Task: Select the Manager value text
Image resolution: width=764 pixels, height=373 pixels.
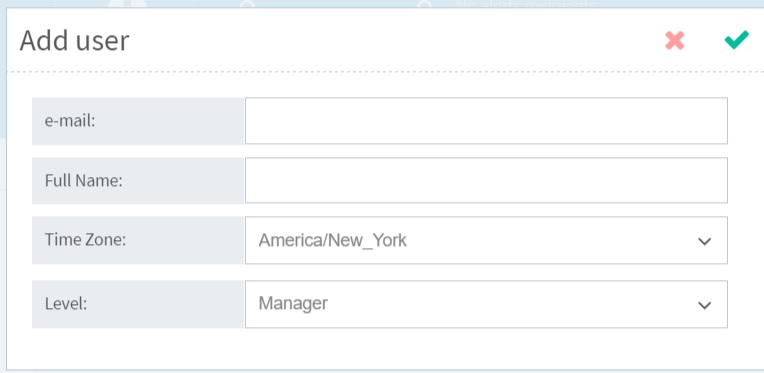Action: [x=293, y=303]
